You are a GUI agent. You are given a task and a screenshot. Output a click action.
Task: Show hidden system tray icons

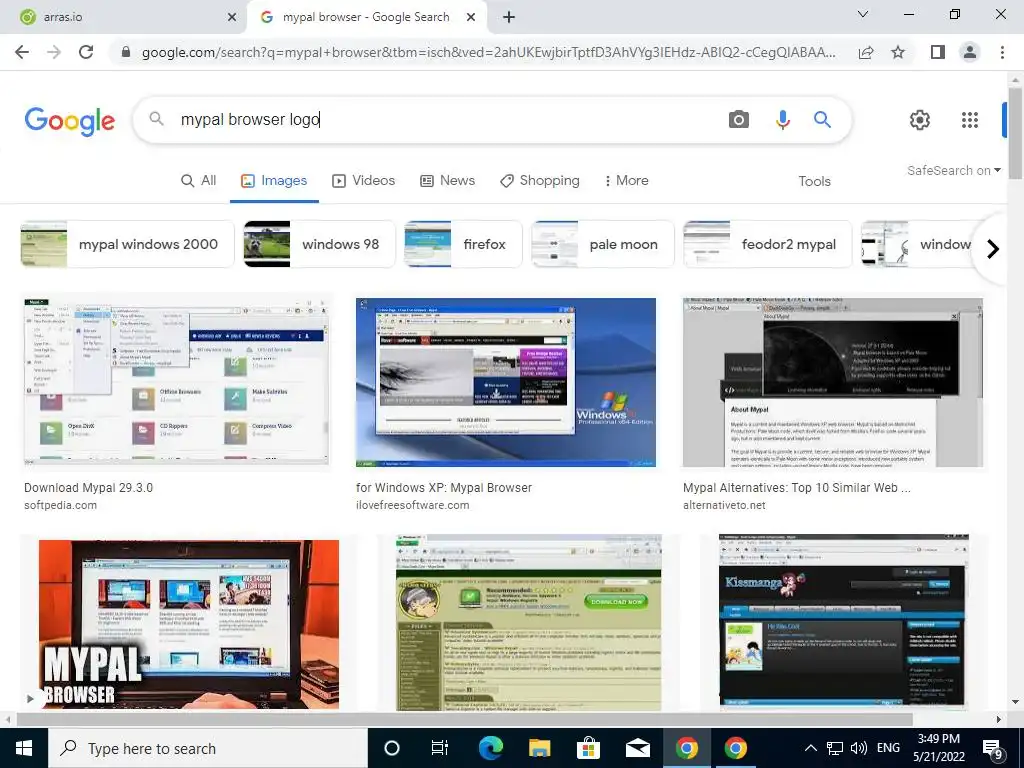point(810,748)
